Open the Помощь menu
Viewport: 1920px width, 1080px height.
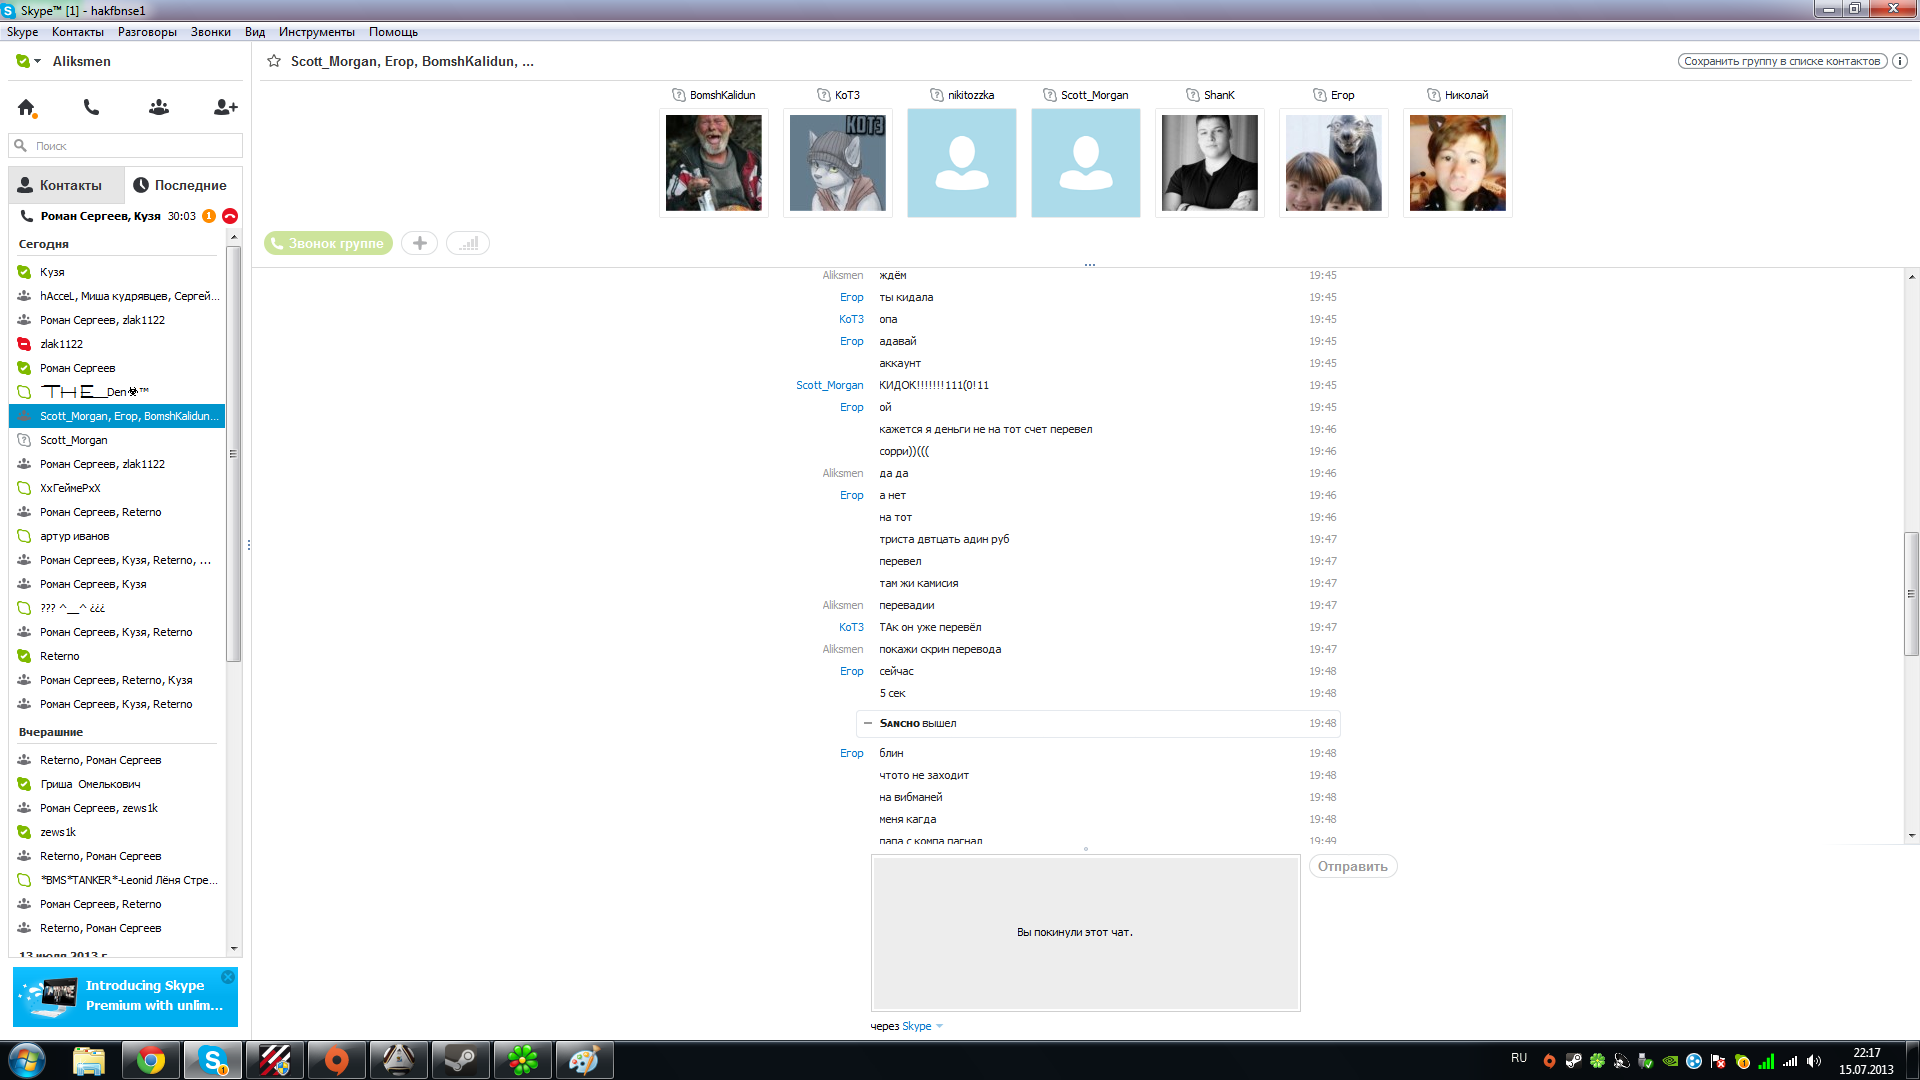(x=393, y=32)
